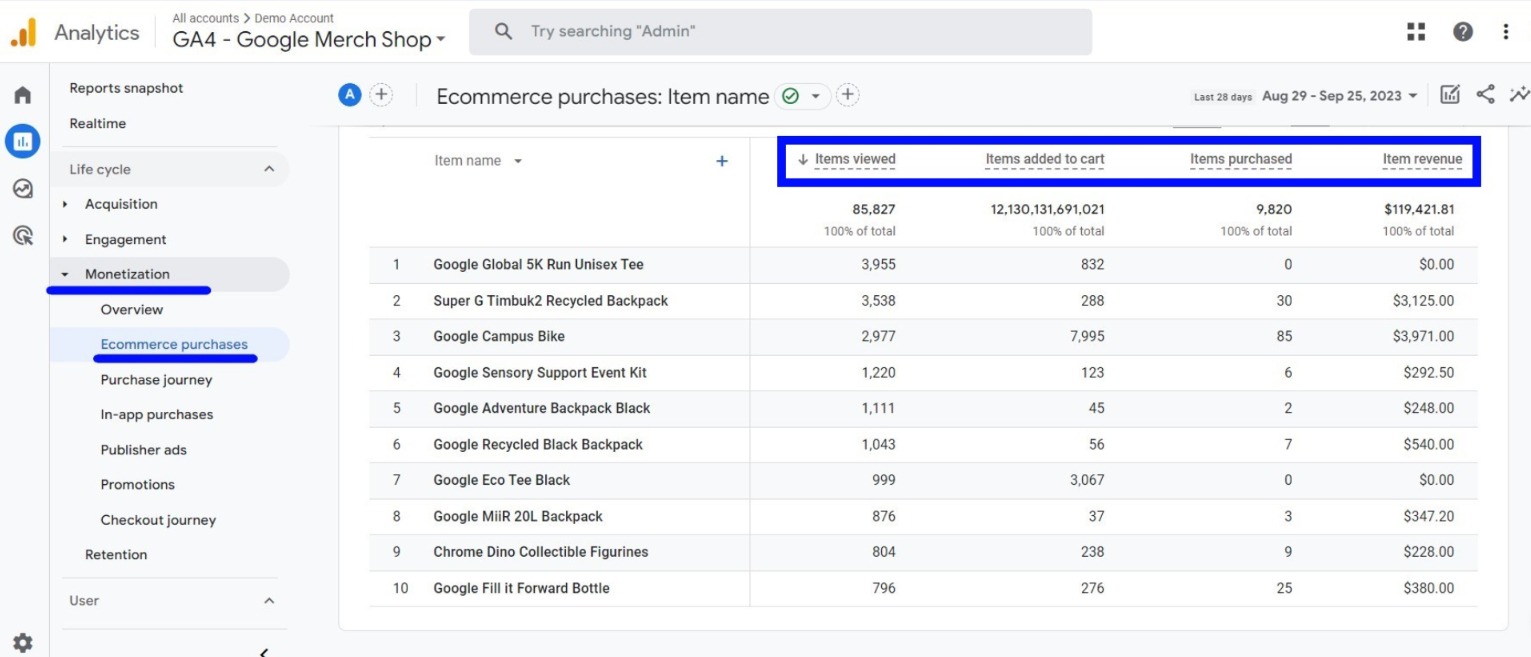Open the Purchase journey report
Screen dimensions: 1531x657
[156, 380]
